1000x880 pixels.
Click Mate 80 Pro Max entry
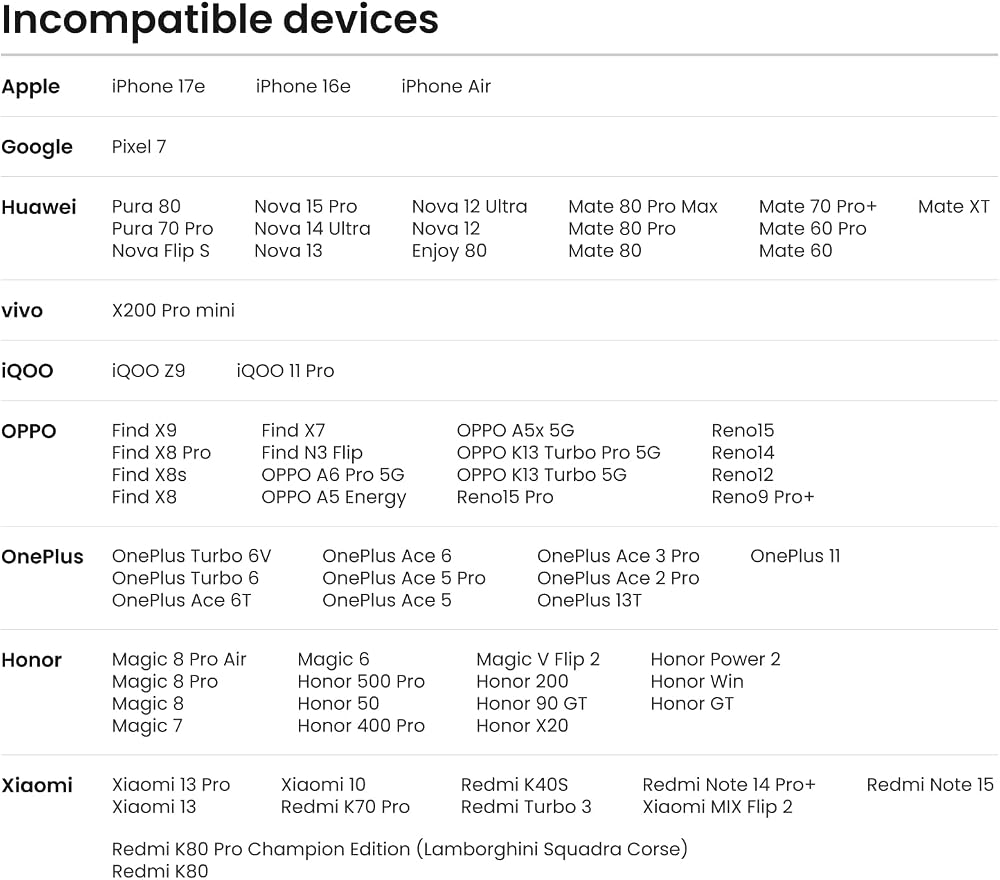643,207
